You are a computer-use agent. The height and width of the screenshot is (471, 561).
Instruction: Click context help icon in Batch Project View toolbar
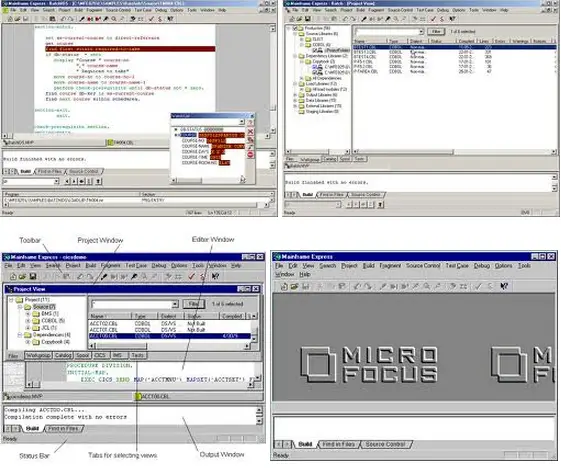pos(452,19)
